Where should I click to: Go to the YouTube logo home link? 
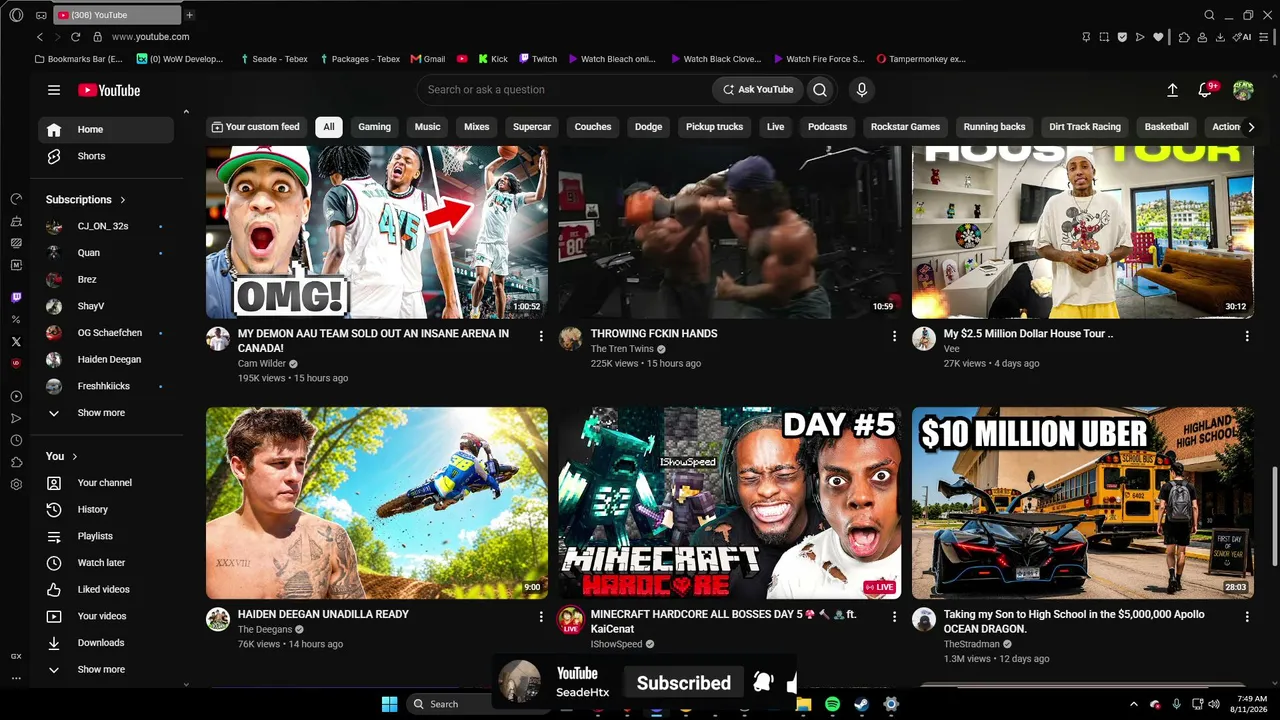[x=109, y=90]
